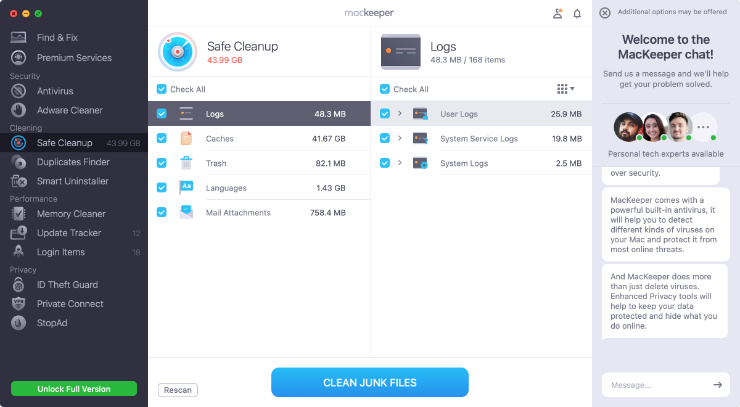The width and height of the screenshot is (740, 407).
Task: Open the grid view options dropdown
Action: pyautogui.click(x=565, y=89)
